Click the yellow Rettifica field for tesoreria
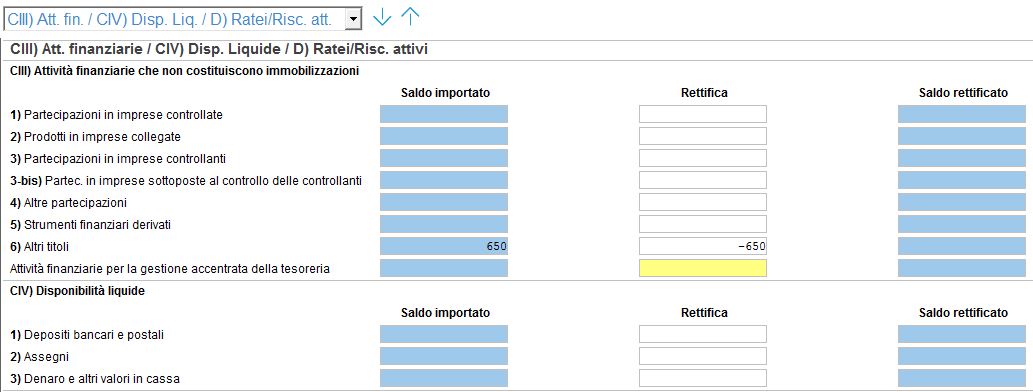The image size is (1033, 392). (x=703, y=268)
